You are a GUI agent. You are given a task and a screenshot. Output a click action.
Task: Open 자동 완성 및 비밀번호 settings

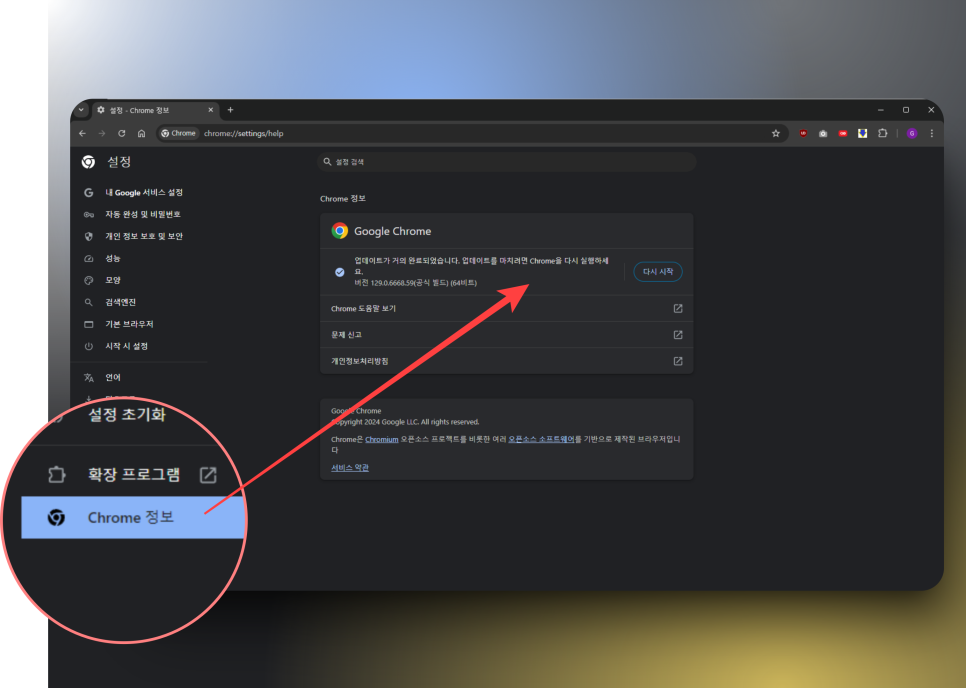click(x=139, y=214)
